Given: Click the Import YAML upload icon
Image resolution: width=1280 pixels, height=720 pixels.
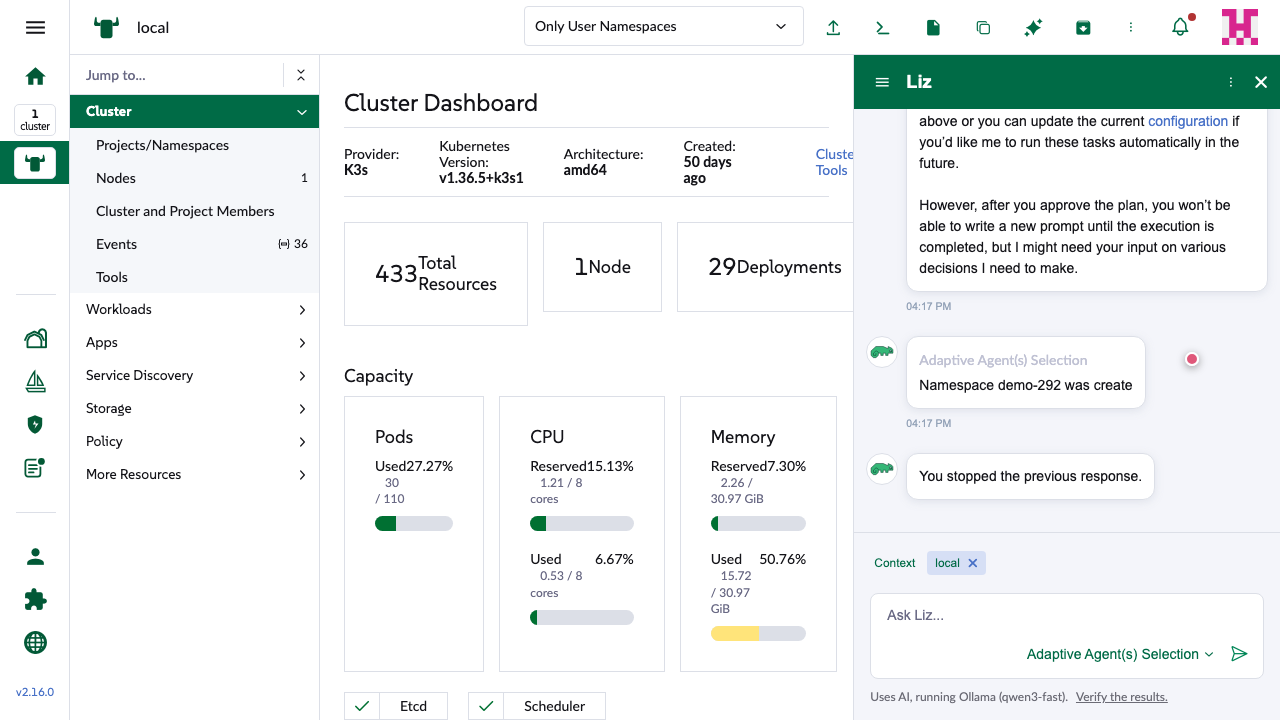Looking at the screenshot, I should coord(833,27).
